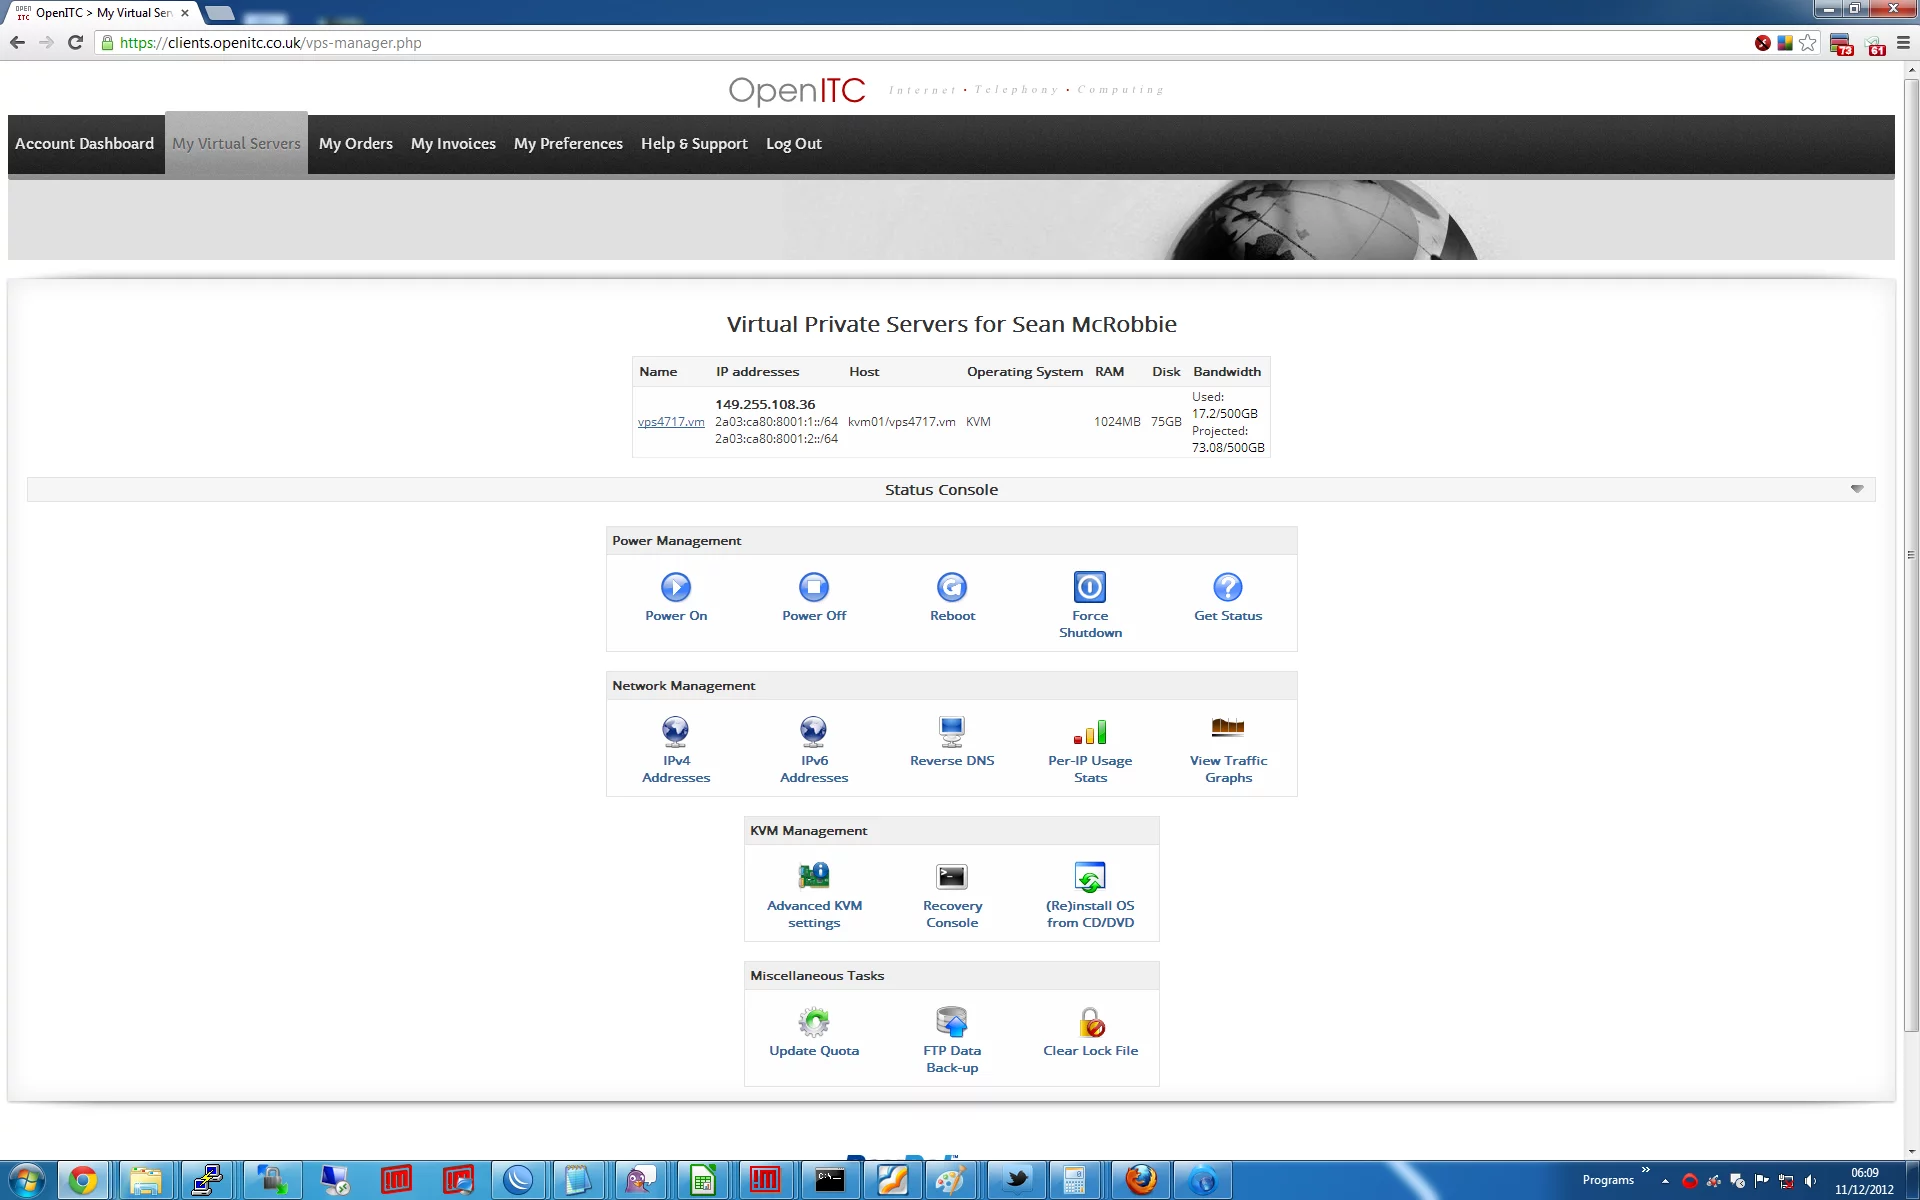Click the Recovery Console text link
1920x1200 pixels.
click(x=952, y=914)
